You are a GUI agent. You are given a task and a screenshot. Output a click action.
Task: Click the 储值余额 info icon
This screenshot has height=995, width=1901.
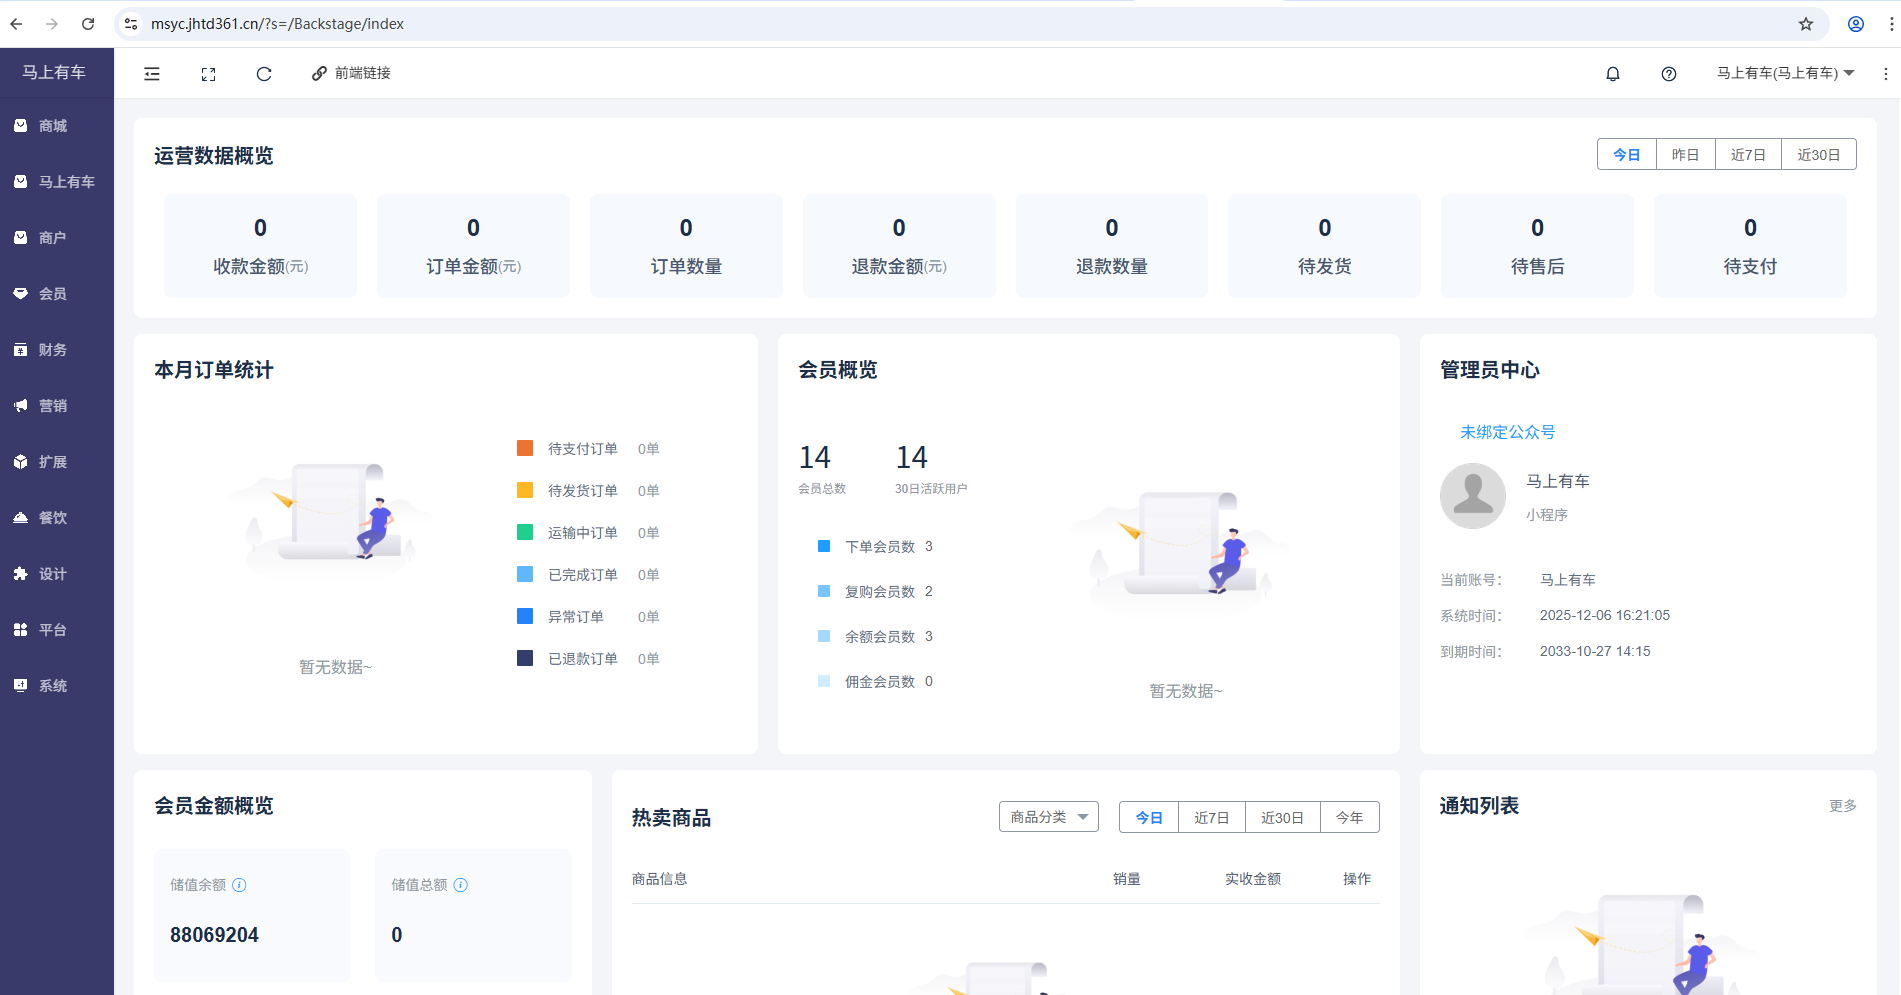tap(239, 885)
